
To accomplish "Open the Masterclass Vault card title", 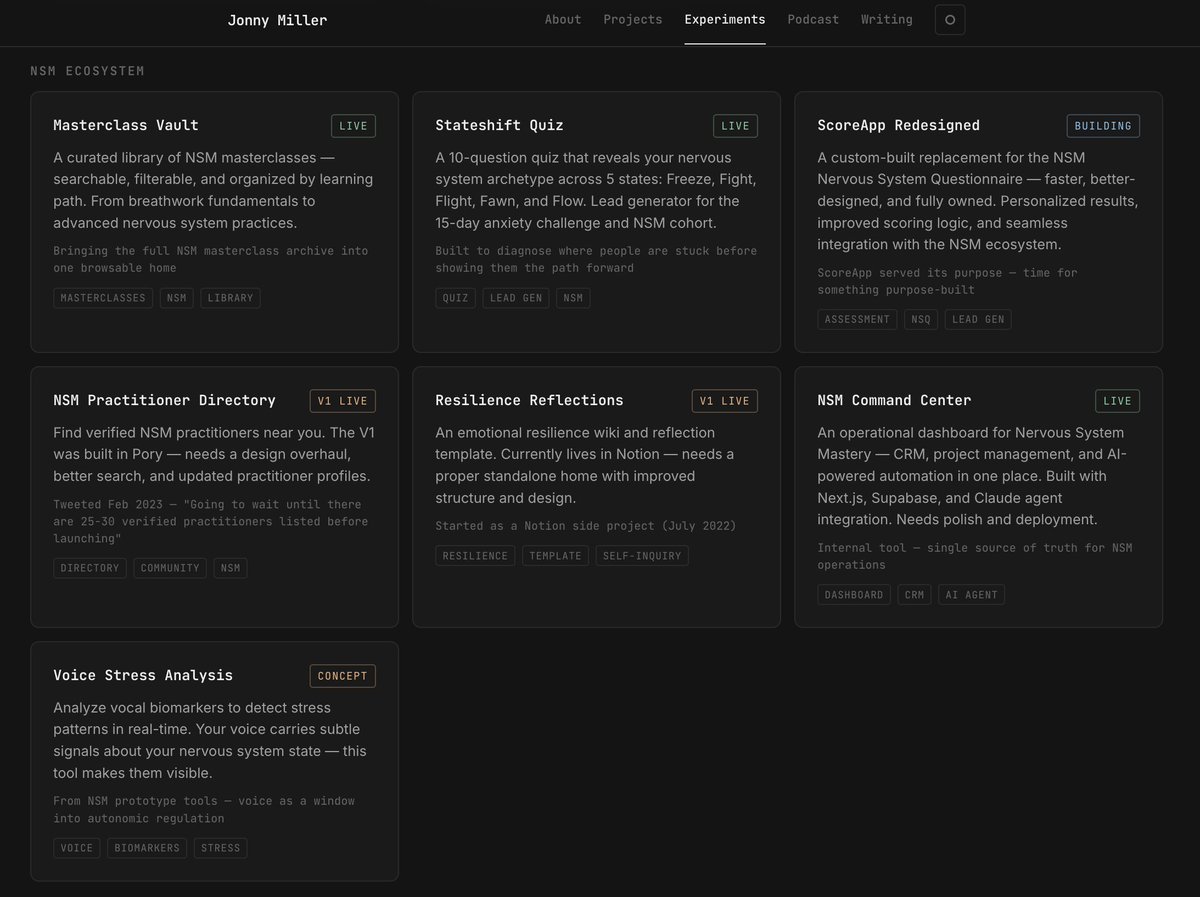I will 126,125.
